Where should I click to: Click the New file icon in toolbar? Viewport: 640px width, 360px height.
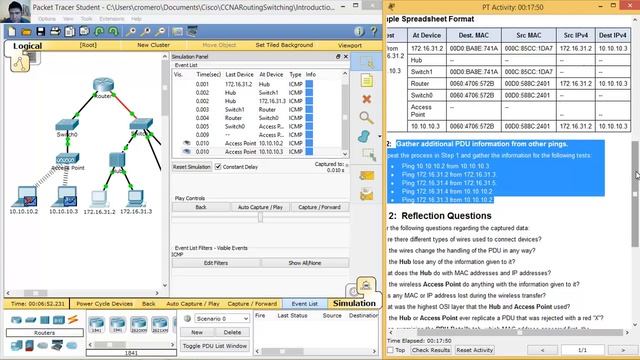coord(11,31)
